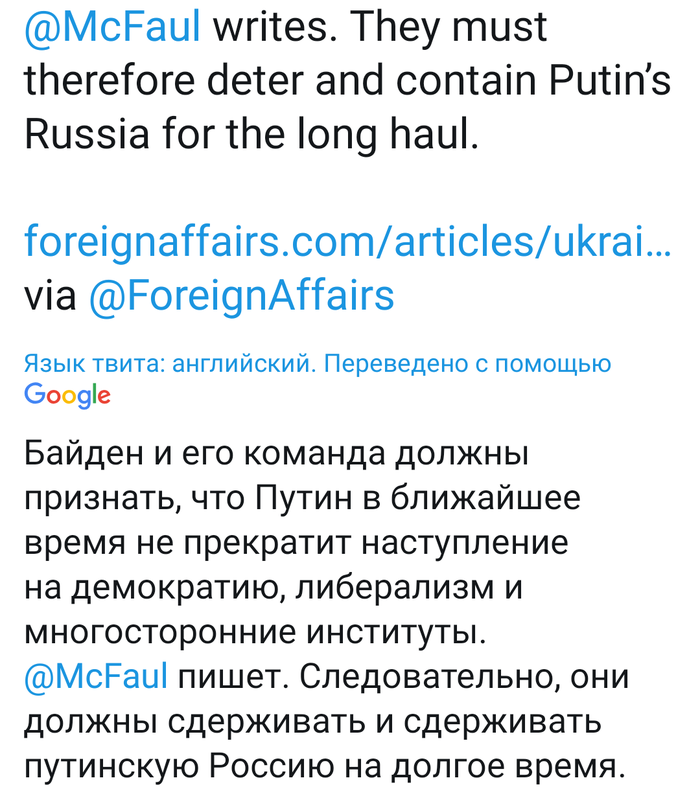Open the @McFaul mention in the Russian translation
Screen dimensions: 700x800
coord(95,677)
